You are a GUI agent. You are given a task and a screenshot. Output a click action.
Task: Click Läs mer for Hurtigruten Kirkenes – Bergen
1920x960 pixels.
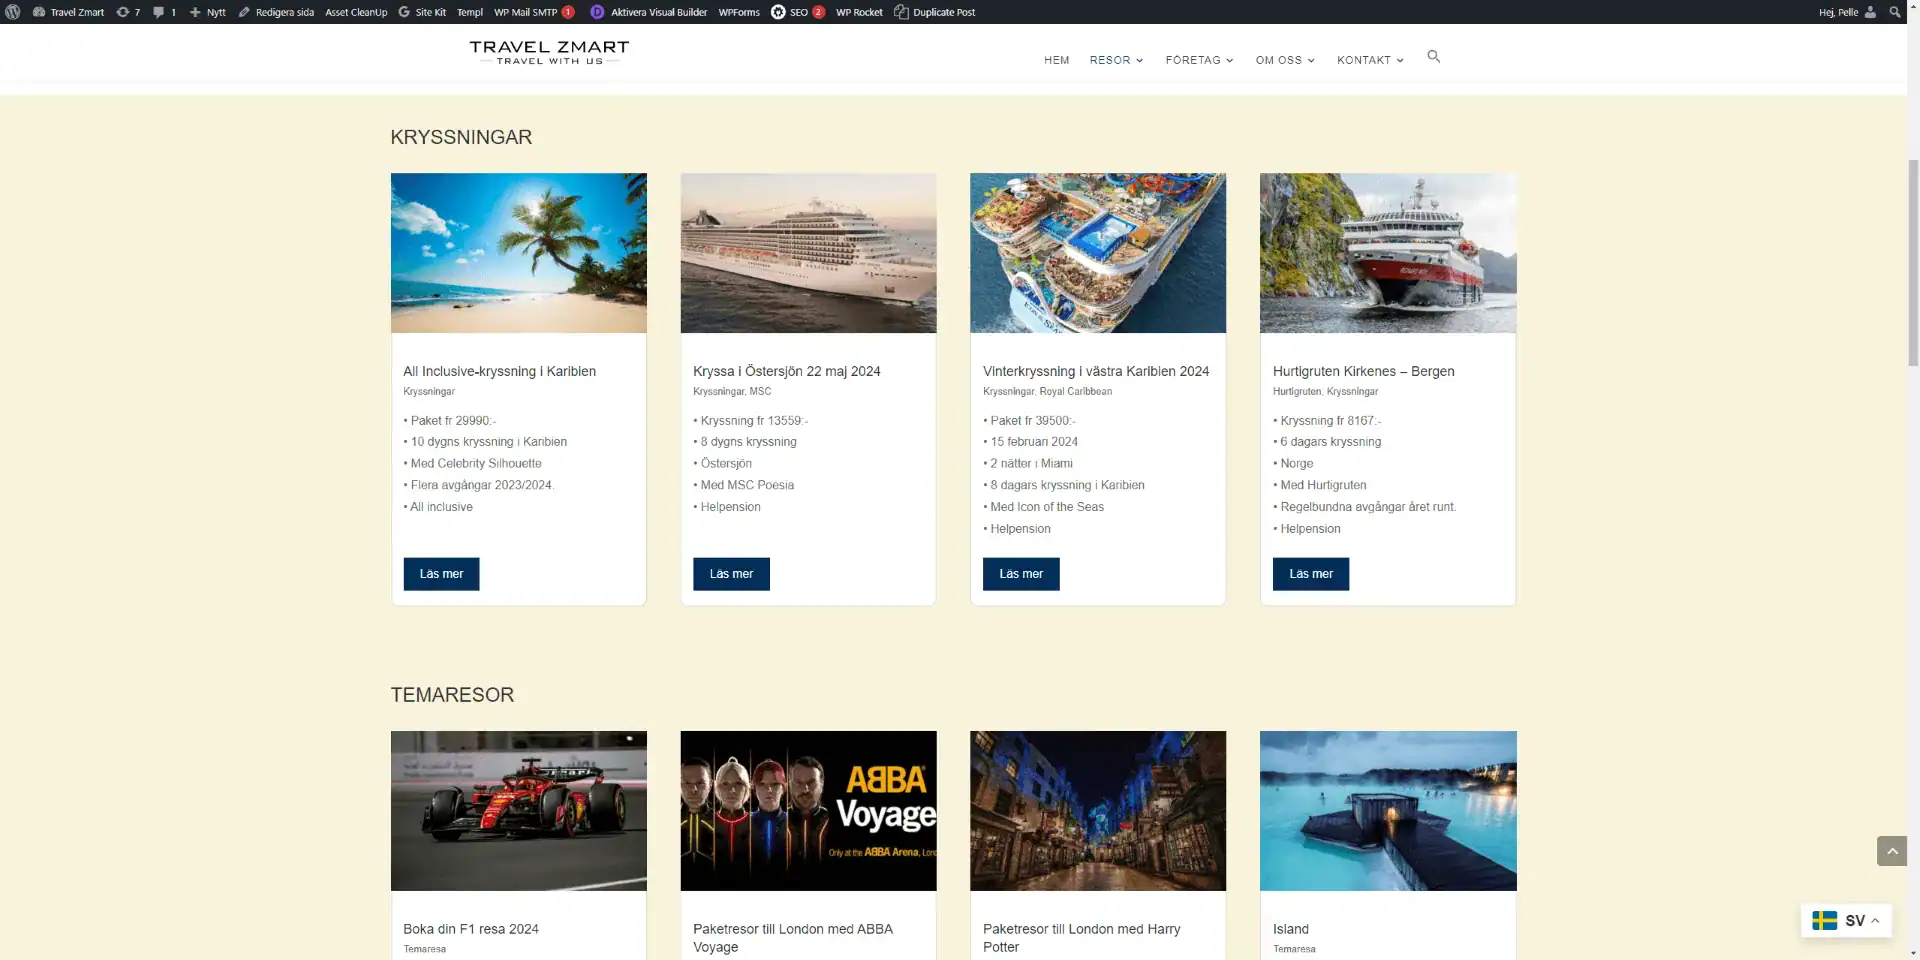tap(1310, 574)
